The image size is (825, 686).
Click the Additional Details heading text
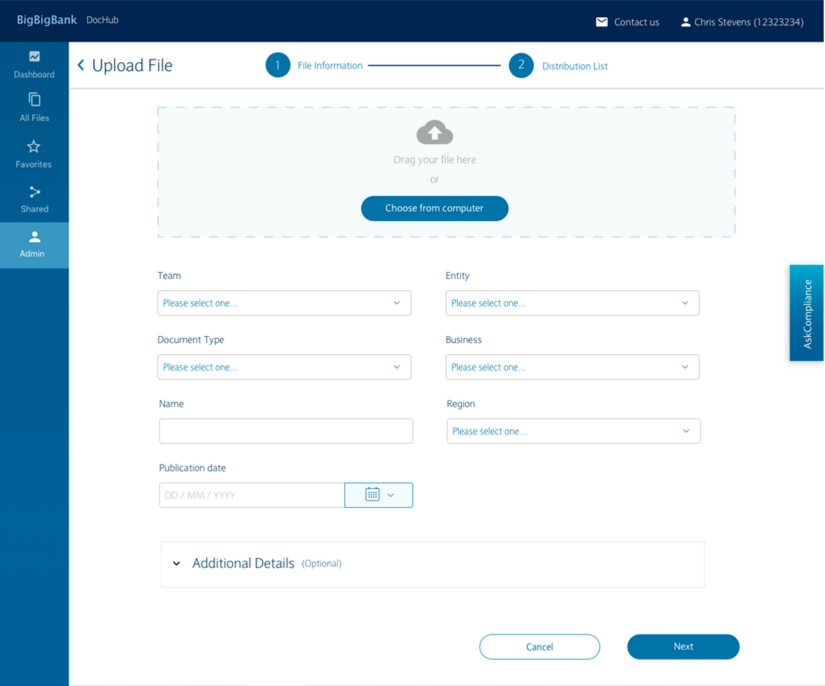click(x=243, y=563)
